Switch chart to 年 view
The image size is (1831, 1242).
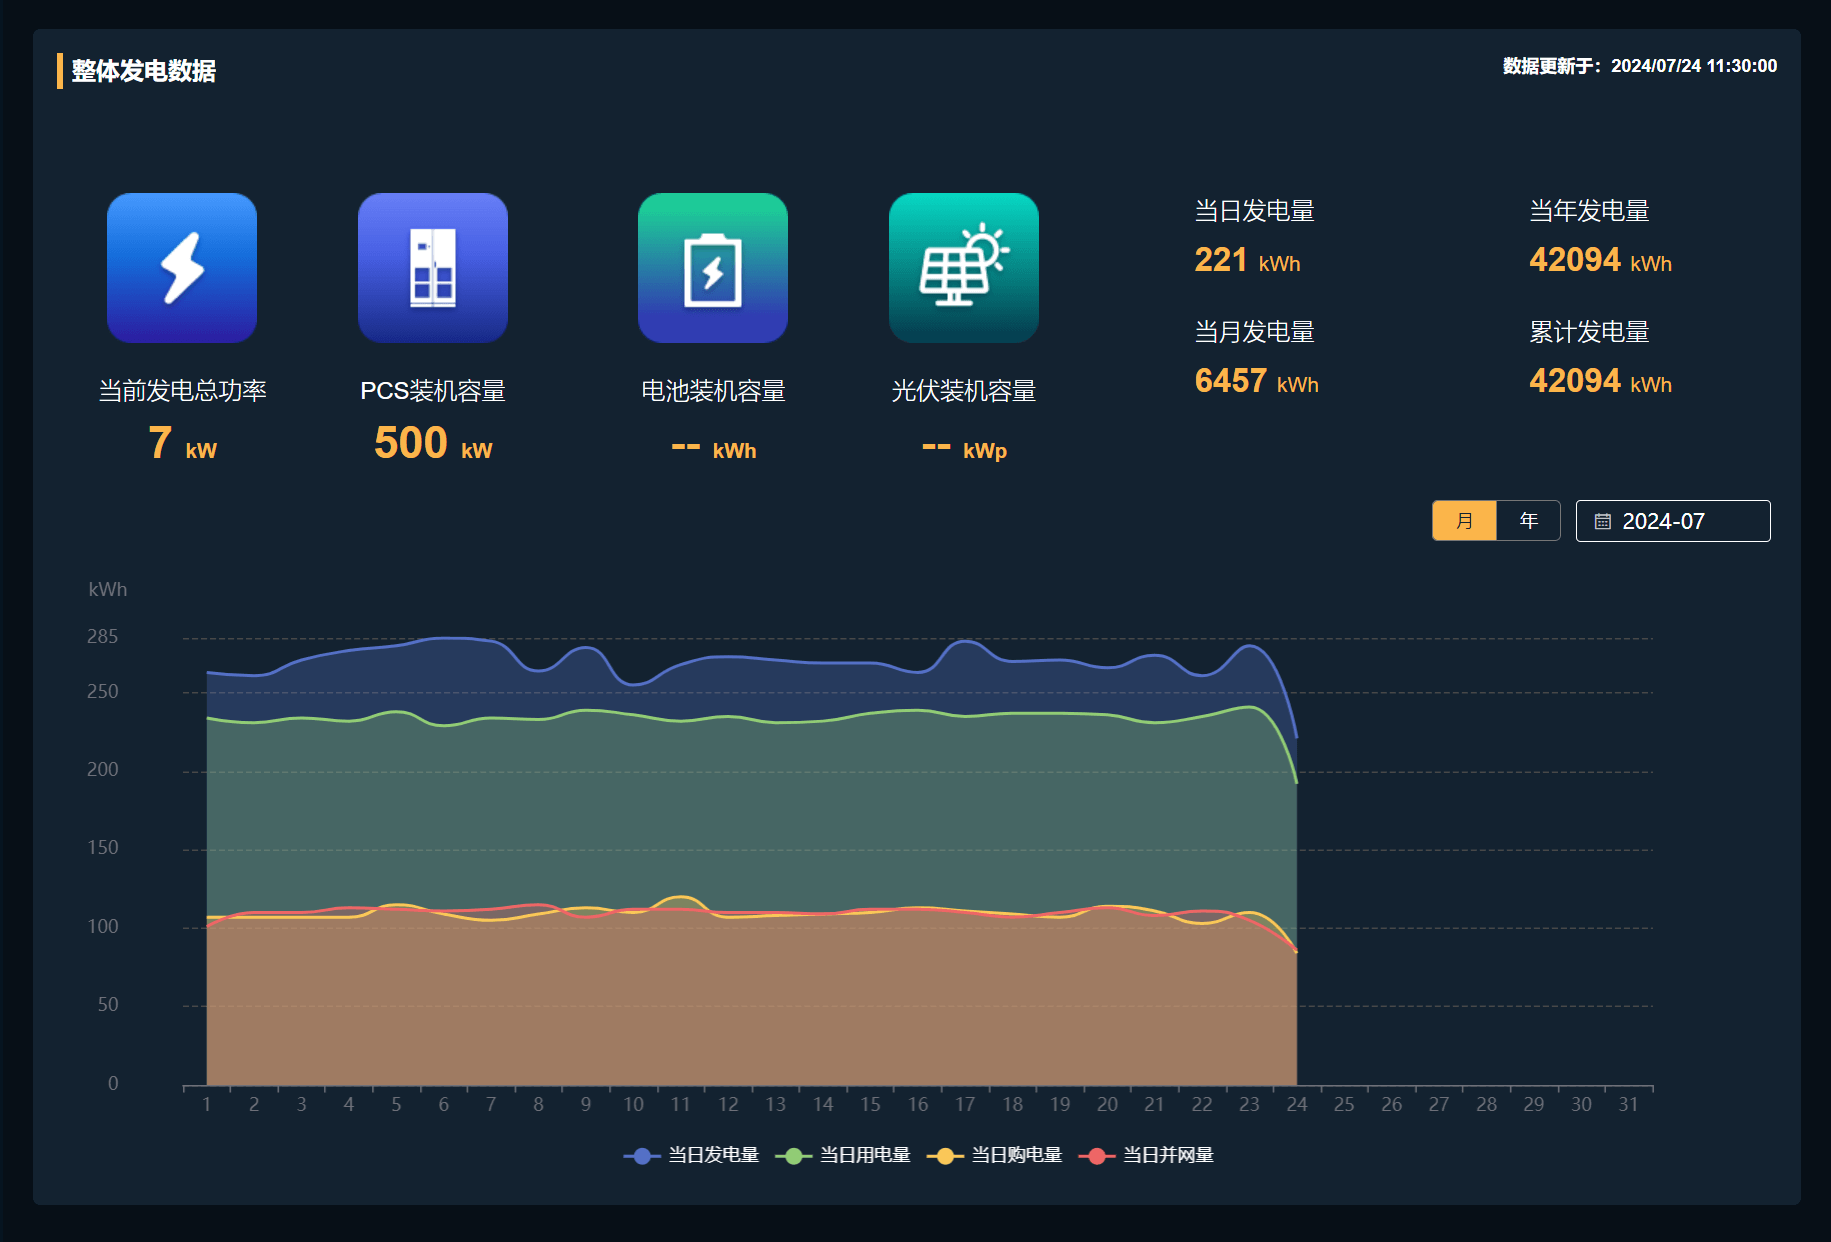[x=1528, y=521]
